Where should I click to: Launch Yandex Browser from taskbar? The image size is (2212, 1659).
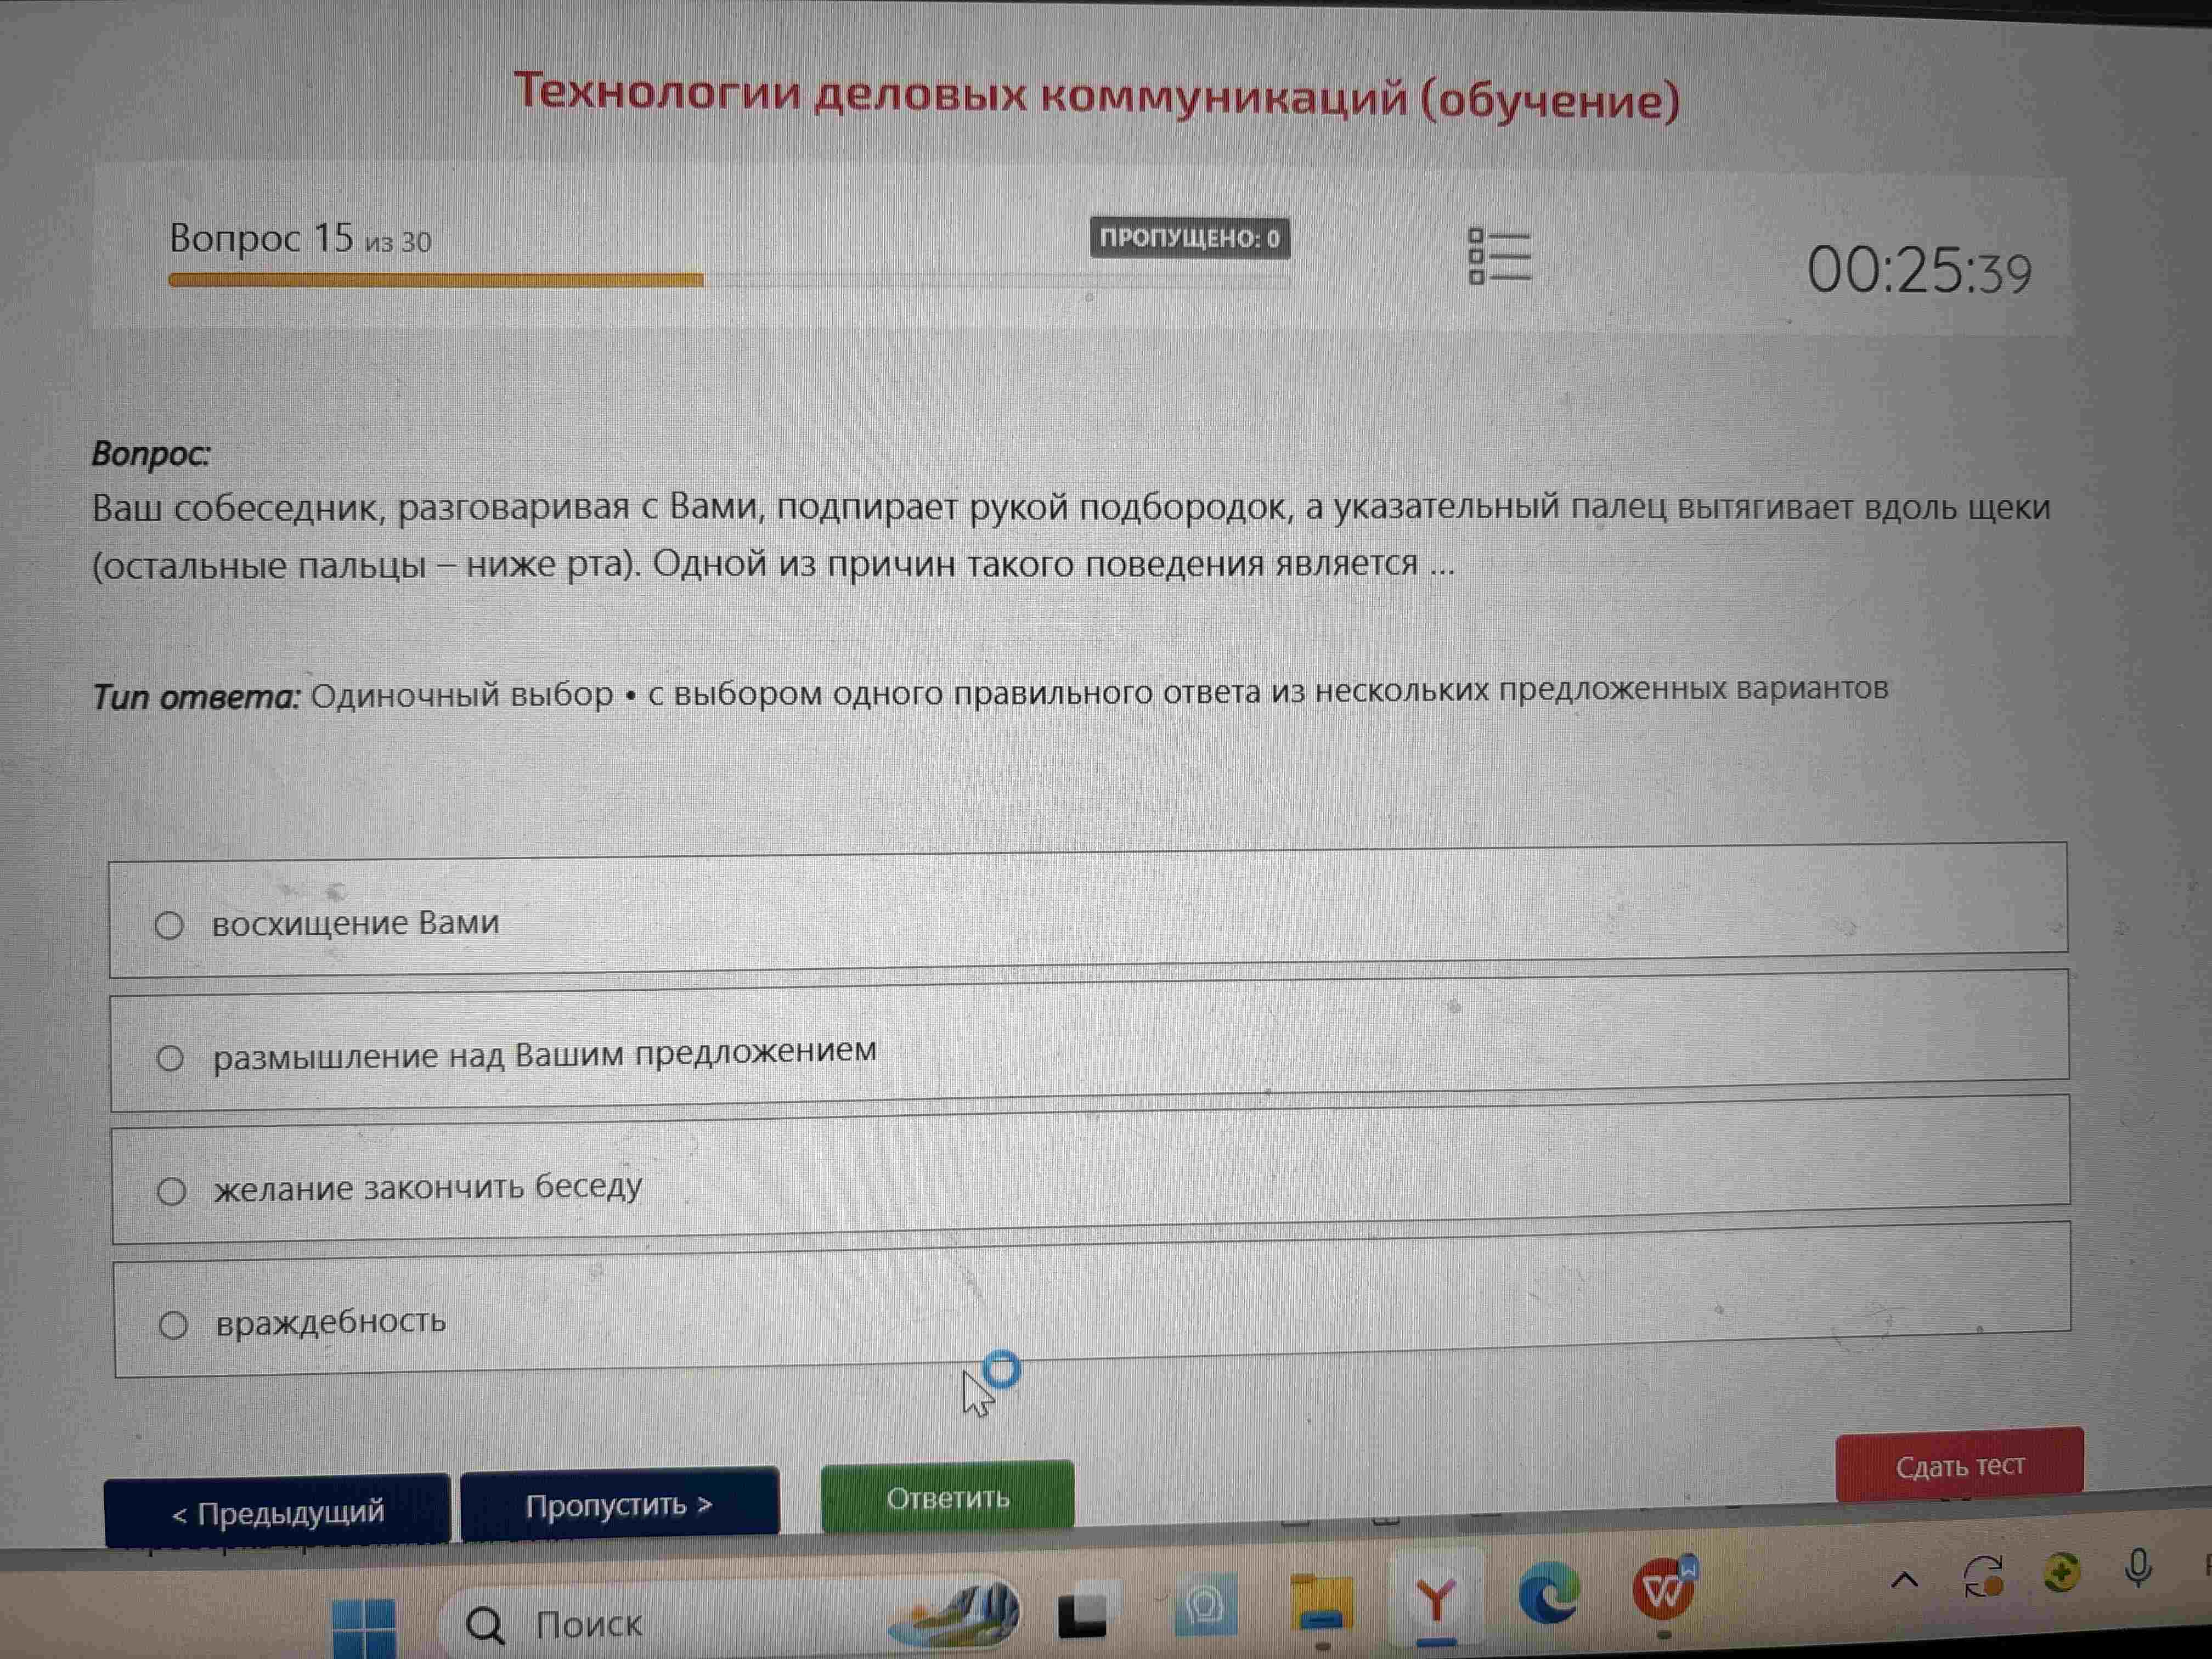click(1436, 1601)
